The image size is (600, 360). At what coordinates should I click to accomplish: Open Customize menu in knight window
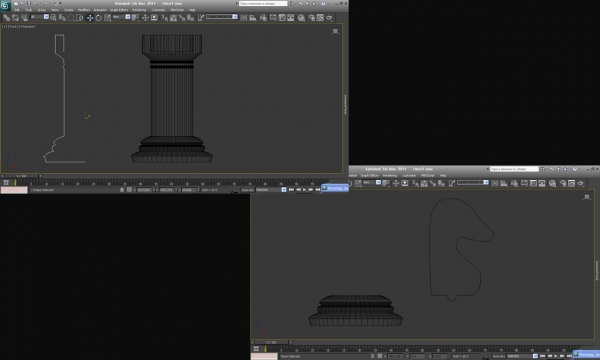409,176
